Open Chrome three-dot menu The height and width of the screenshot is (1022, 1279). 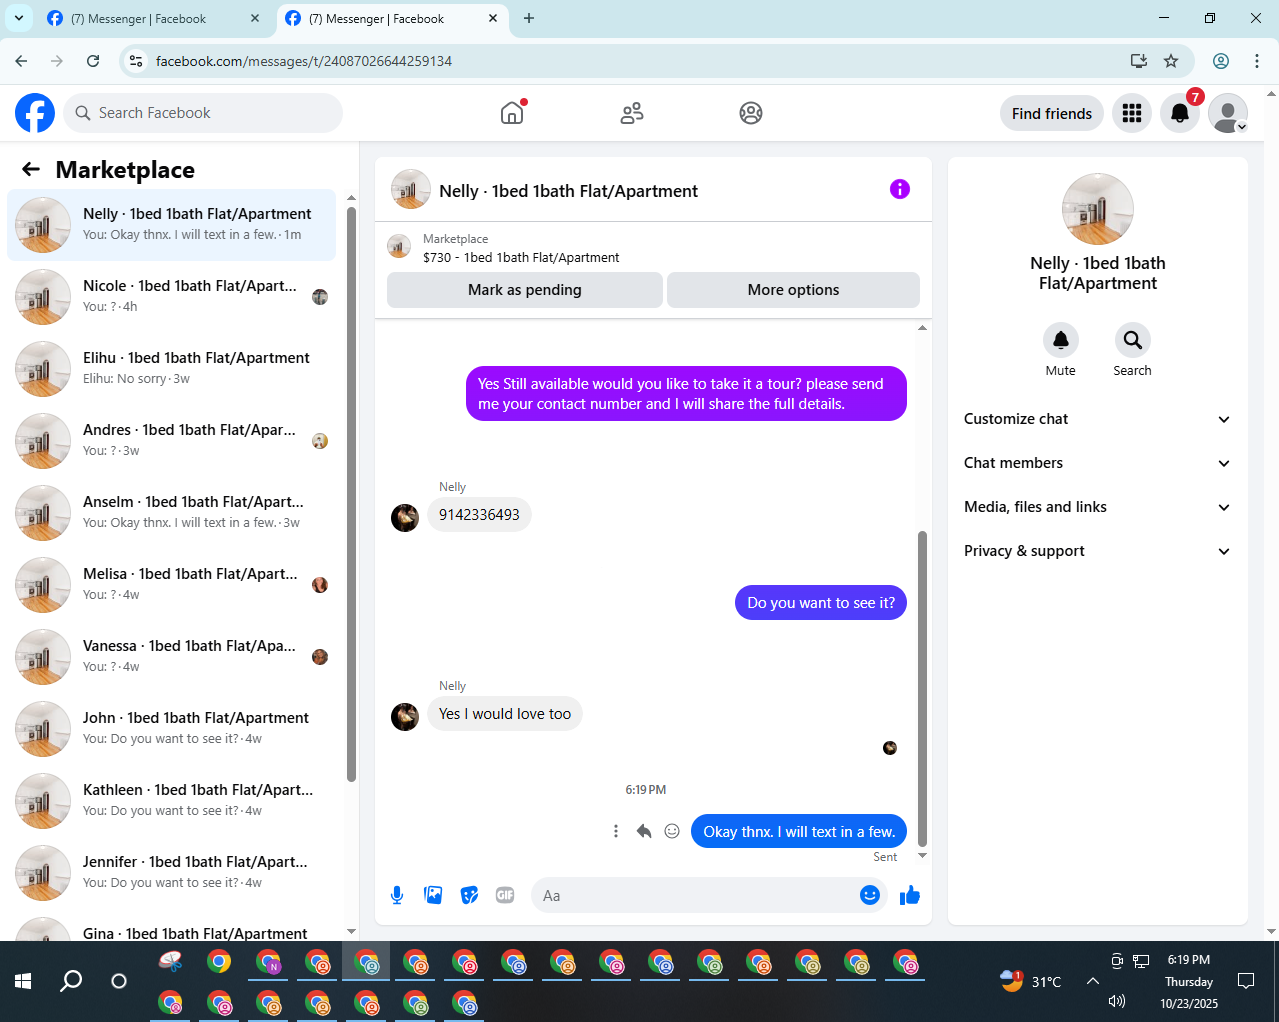pyautogui.click(x=1257, y=61)
